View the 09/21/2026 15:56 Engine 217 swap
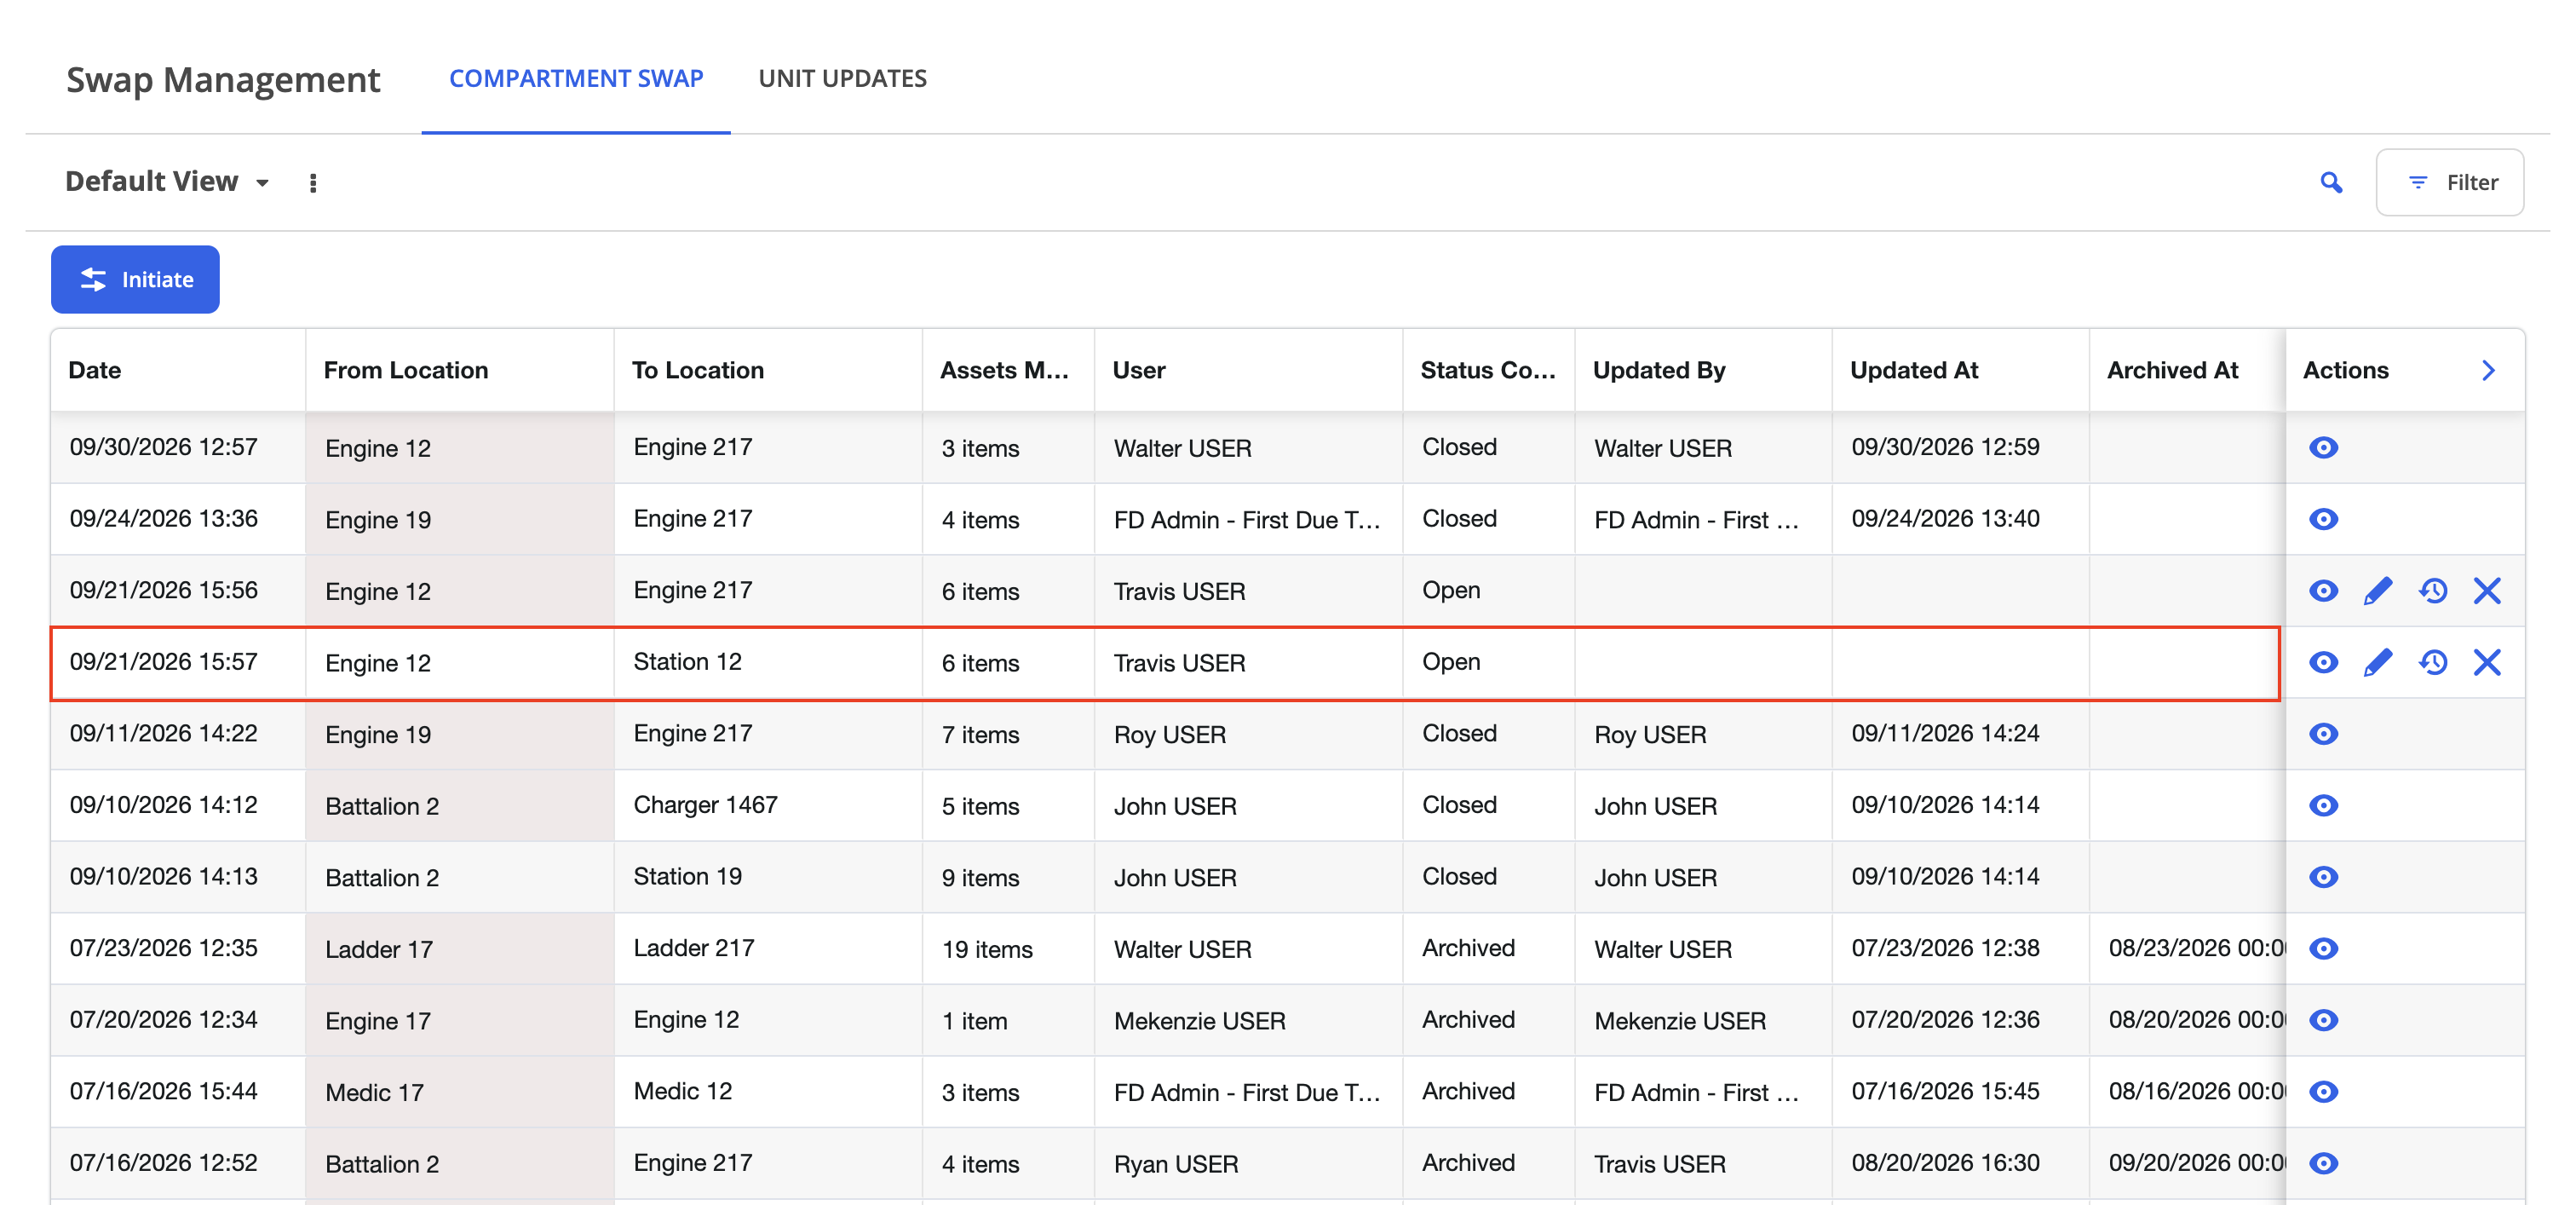 pyautogui.click(x=2323, y=591)
